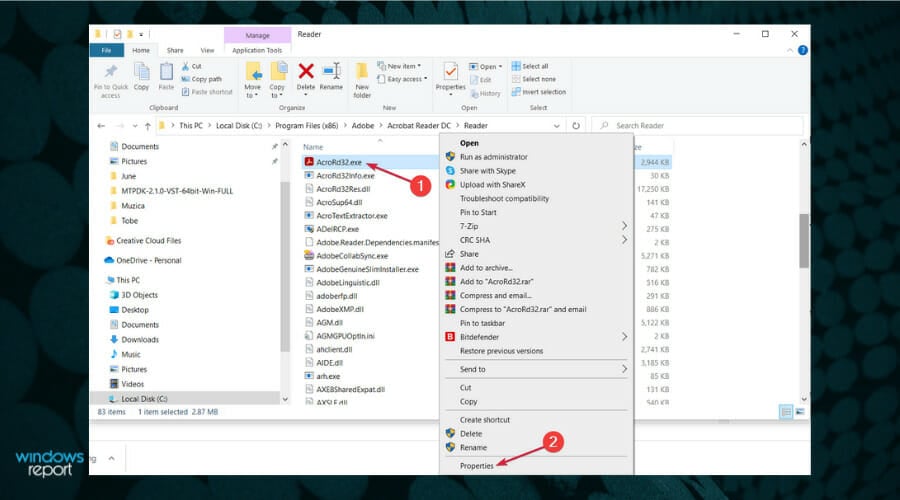The image size is (900, 500).
Task: Expand the address bar history dropdown
Action: pos(556,126)
